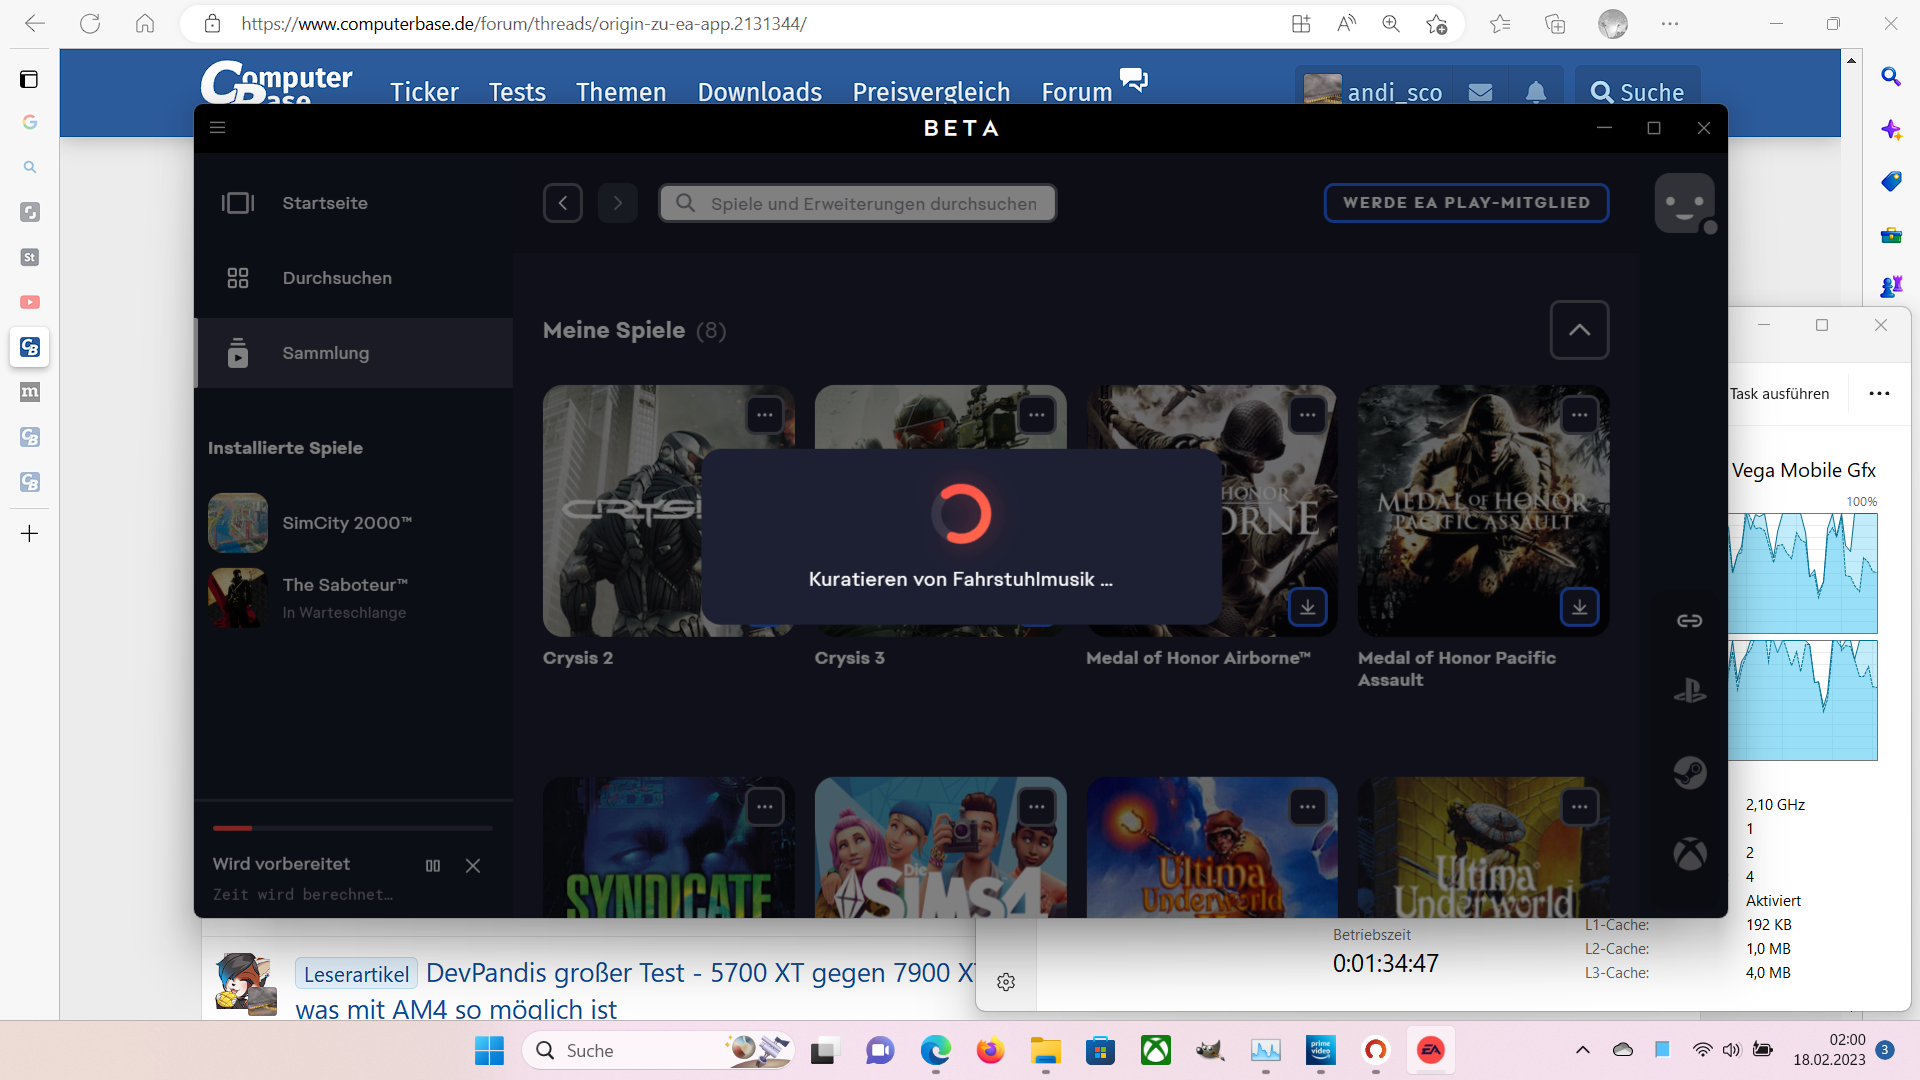Open options menu for Medal of Honor Airborne
Image resolution: width=1920 pixels, height=1080 pixels.
1307,415
